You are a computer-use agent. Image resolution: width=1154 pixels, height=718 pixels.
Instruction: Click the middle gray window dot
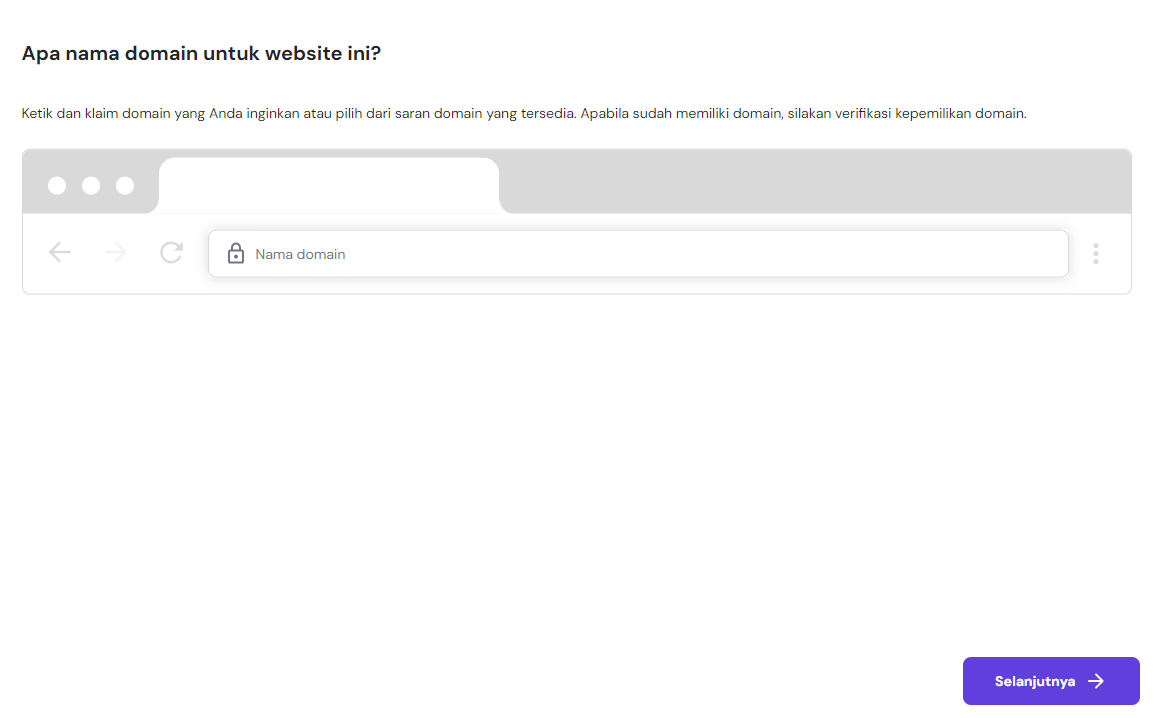tap(91, 184)
